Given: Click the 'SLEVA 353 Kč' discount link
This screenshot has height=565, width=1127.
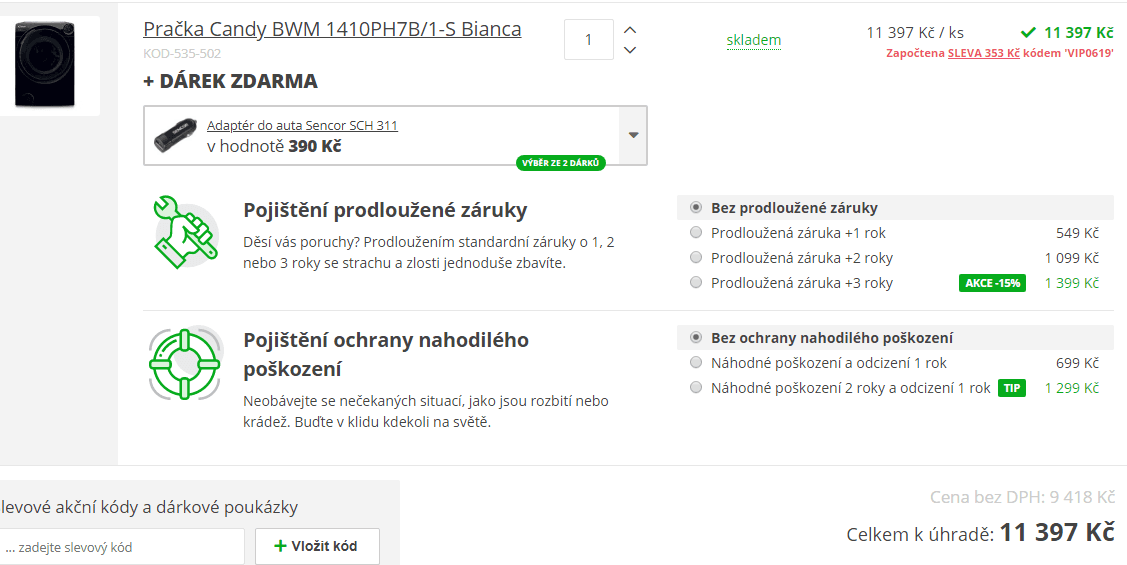Looking at the screenshot, I should [983, 53].
